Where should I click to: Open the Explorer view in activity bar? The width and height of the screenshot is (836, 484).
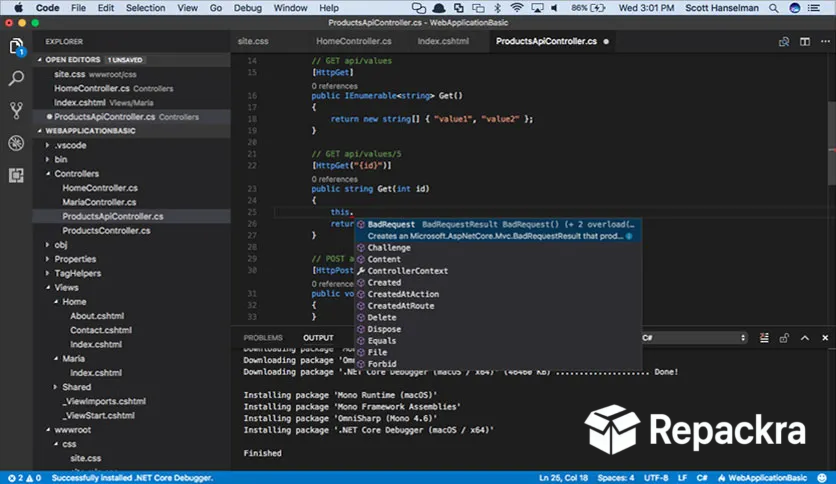click(16, 46)
